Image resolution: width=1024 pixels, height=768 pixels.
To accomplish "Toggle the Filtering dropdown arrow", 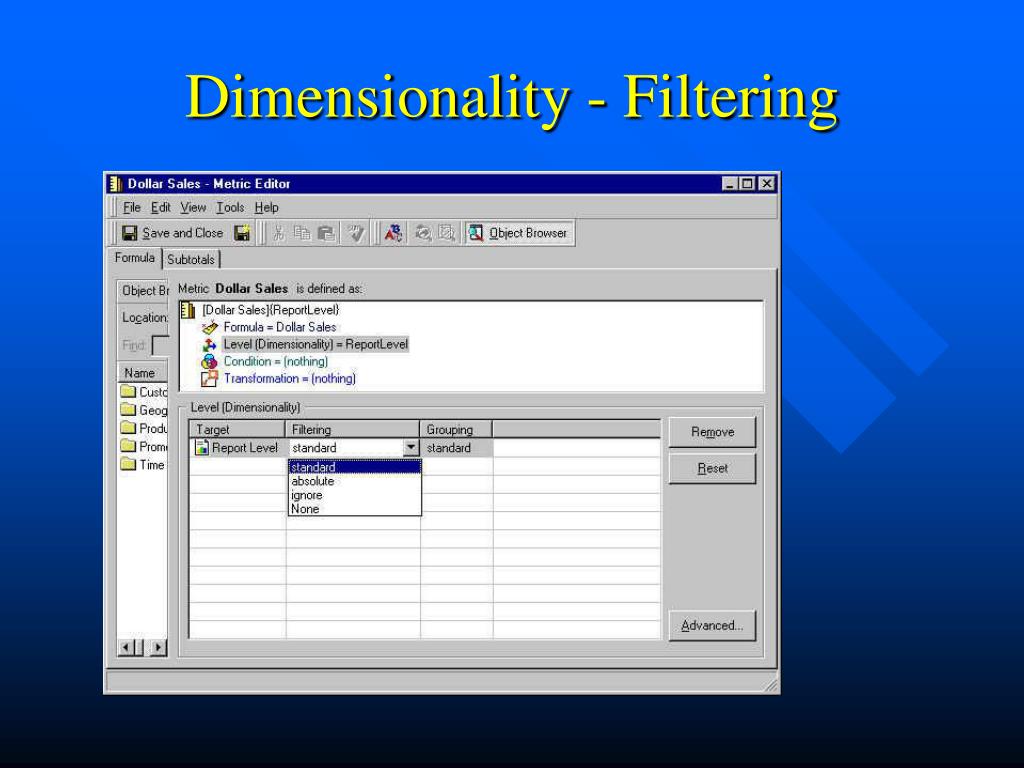I will 411,448.
